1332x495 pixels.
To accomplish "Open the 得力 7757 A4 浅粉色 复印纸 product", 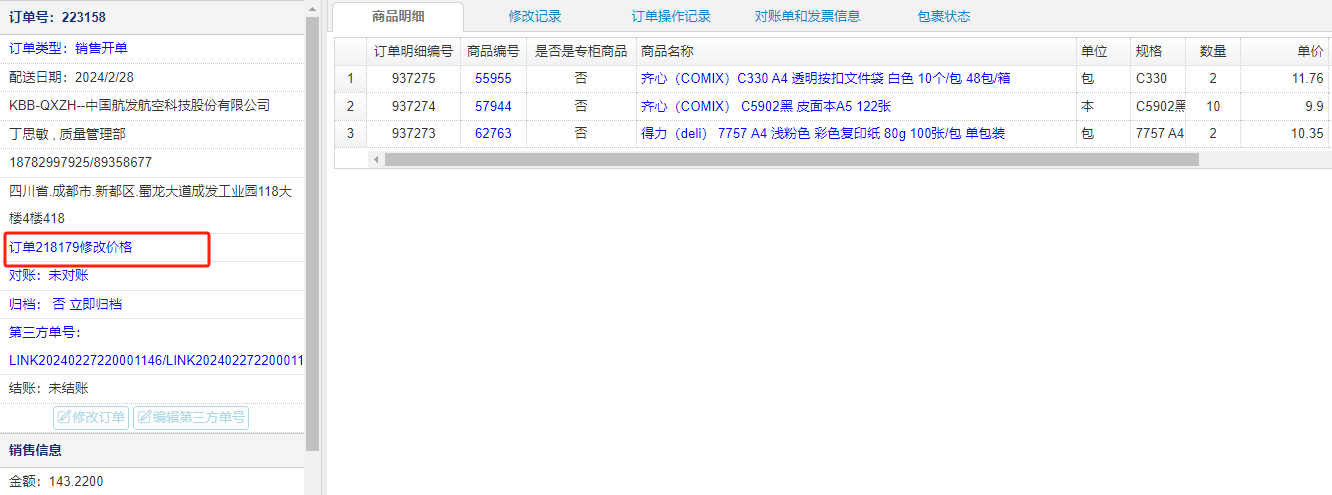I will (x=823, y=134).
